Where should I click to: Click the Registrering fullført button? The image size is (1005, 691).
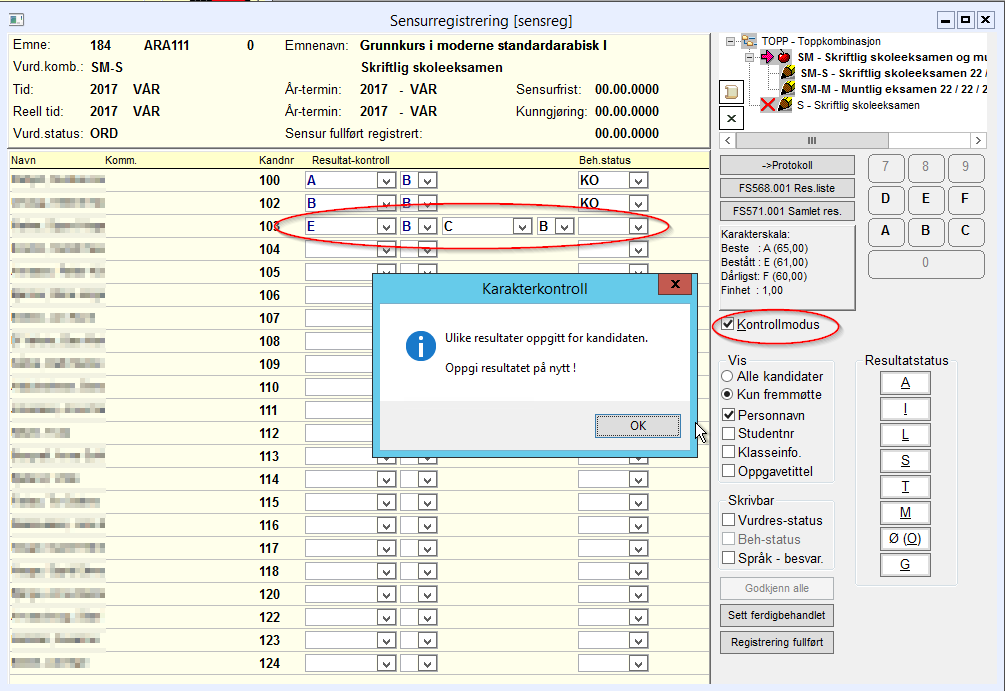point(776,642)
